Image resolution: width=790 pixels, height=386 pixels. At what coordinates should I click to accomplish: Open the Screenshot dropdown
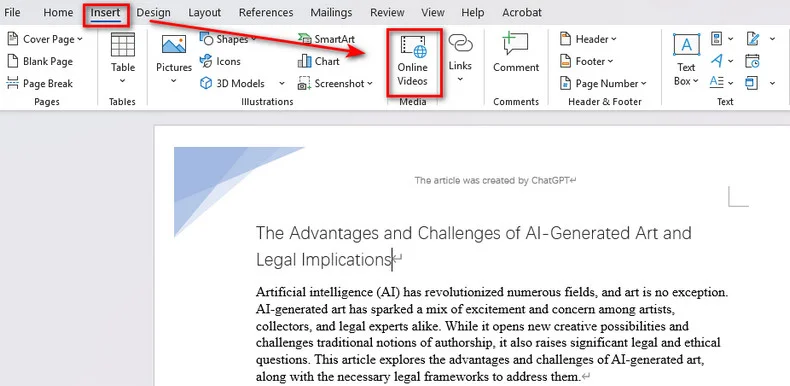[335, 84]
